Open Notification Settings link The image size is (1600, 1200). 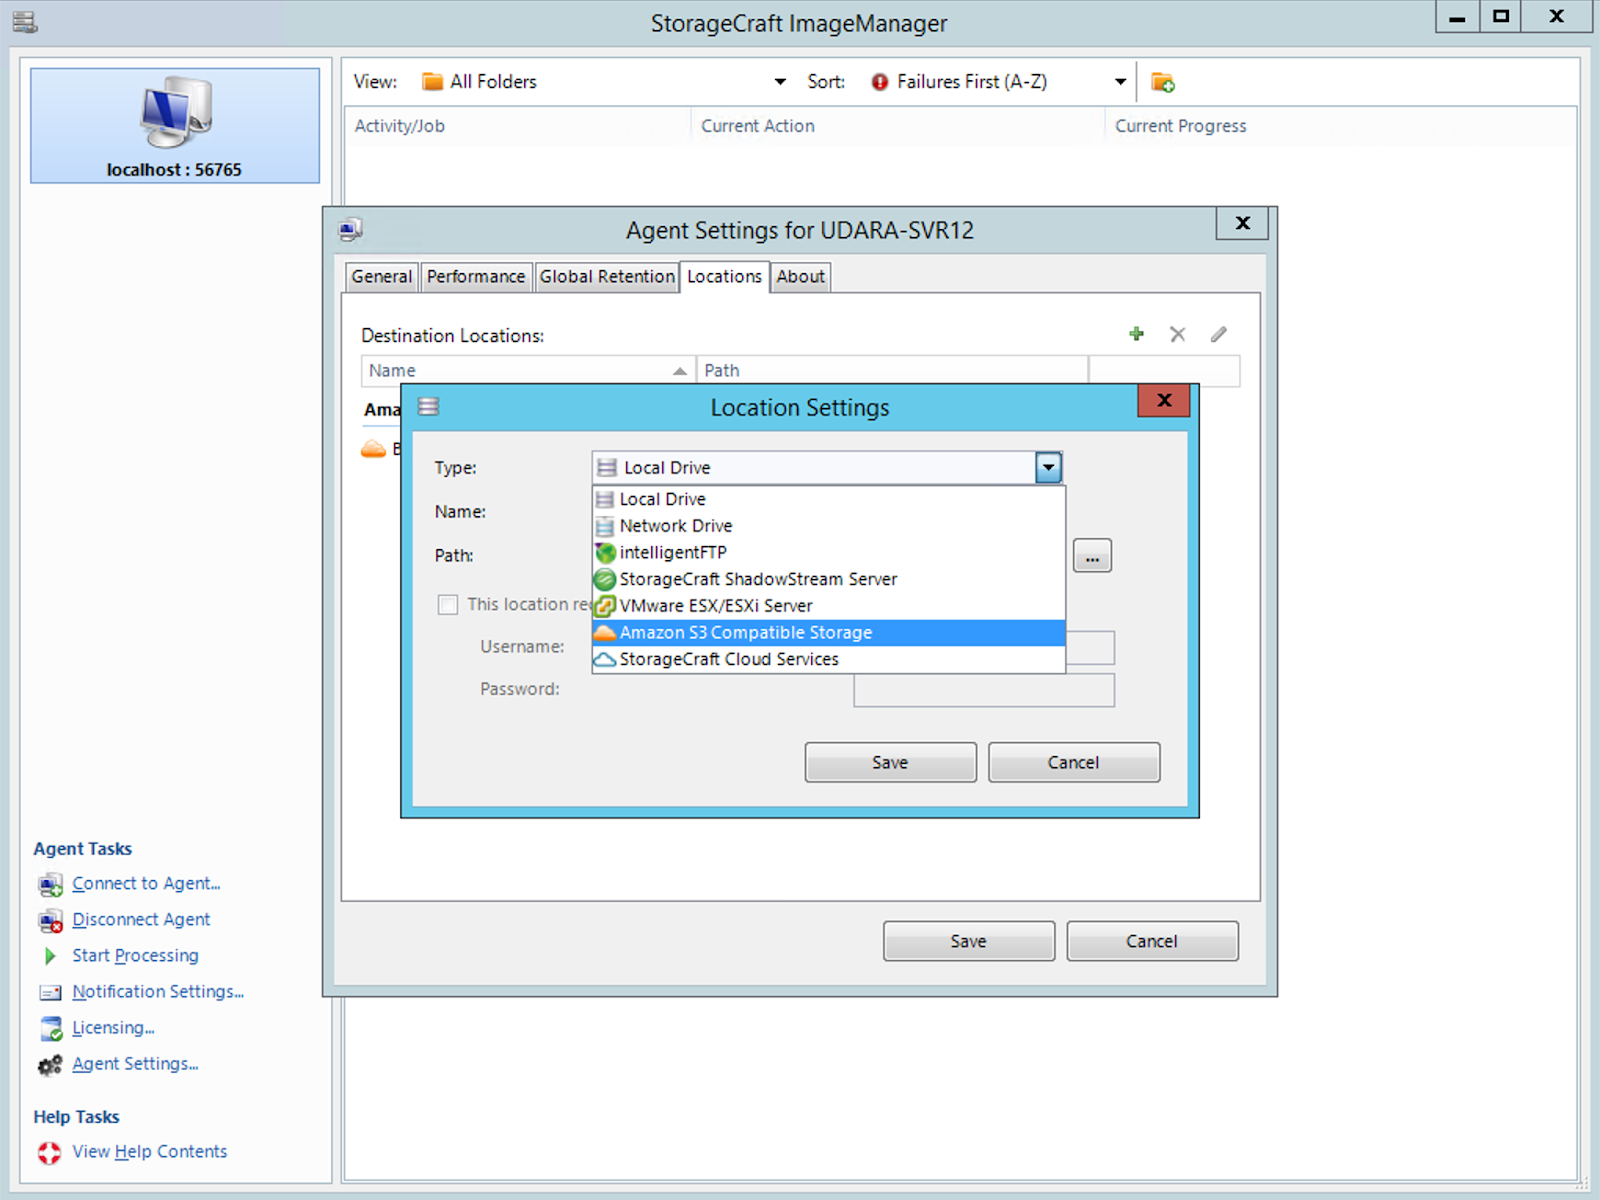(158, 992)
